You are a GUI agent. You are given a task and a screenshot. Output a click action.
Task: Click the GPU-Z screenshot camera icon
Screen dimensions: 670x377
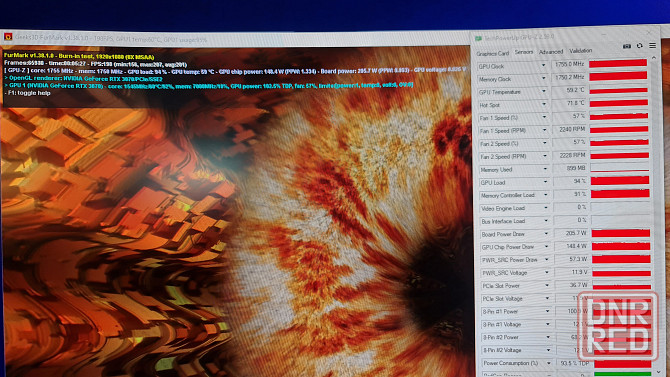point(626,46)
